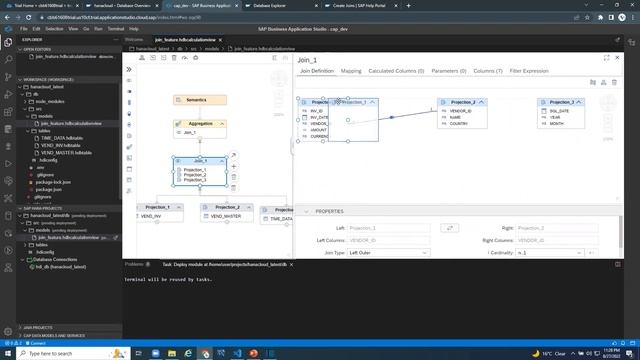Open the Search view in activity bar

coord(8,60)
